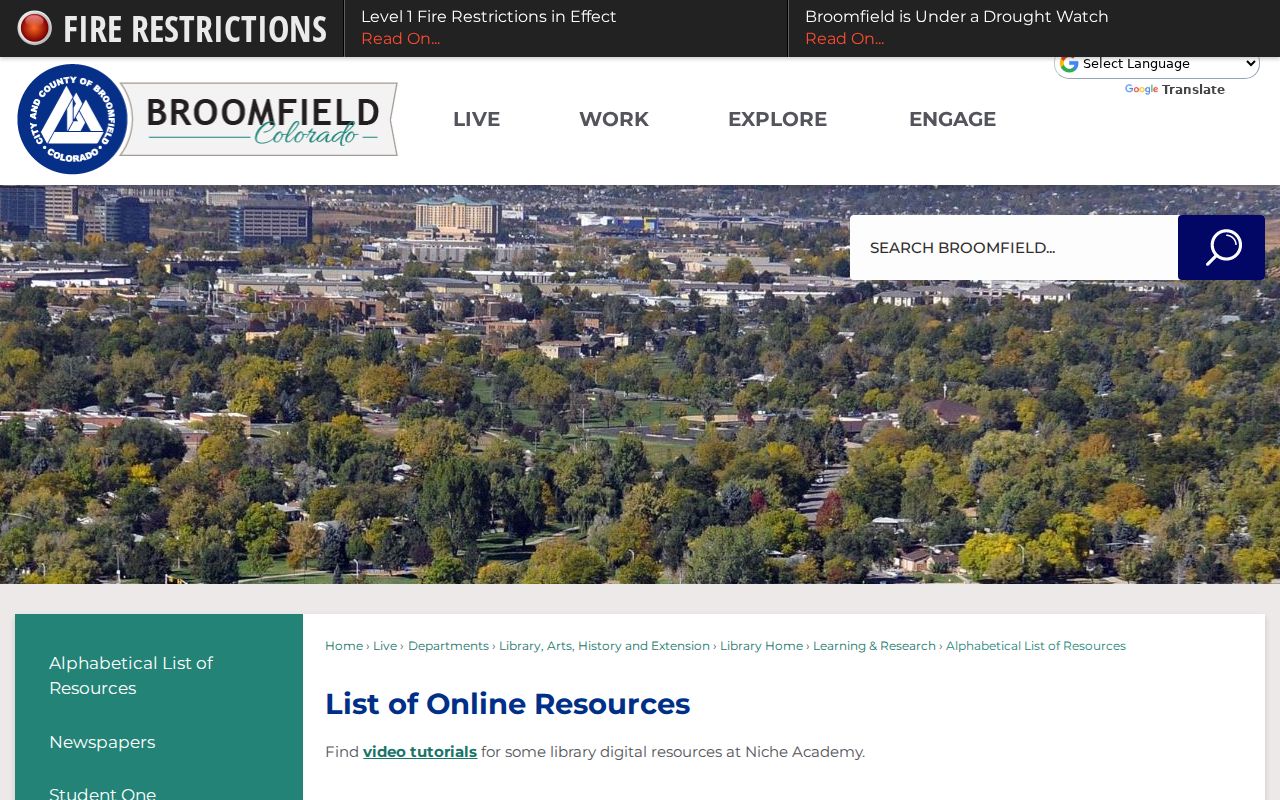This screenshot has width=1280, height=800.
Task: Click the Live breadcrumb link
Action: 385,646
